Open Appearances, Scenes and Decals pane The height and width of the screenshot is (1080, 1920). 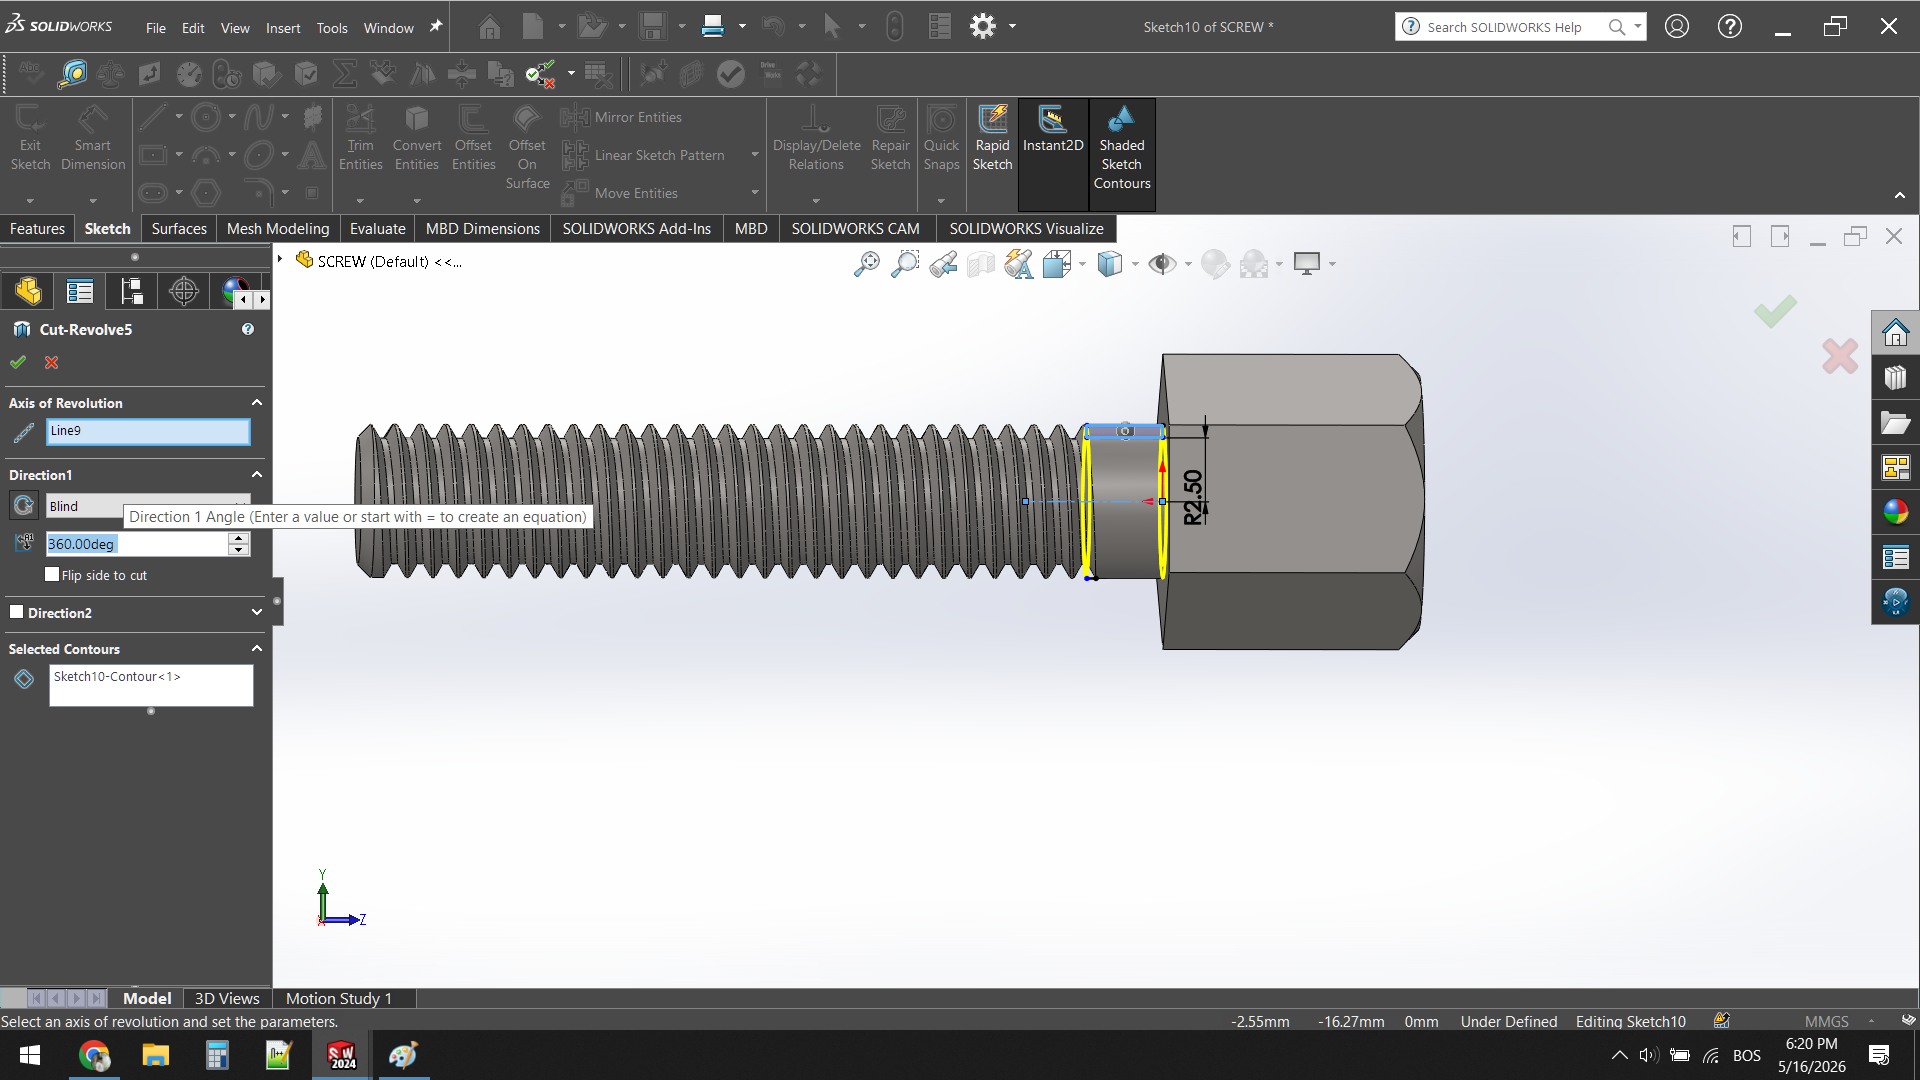[x=1896, y=512]
